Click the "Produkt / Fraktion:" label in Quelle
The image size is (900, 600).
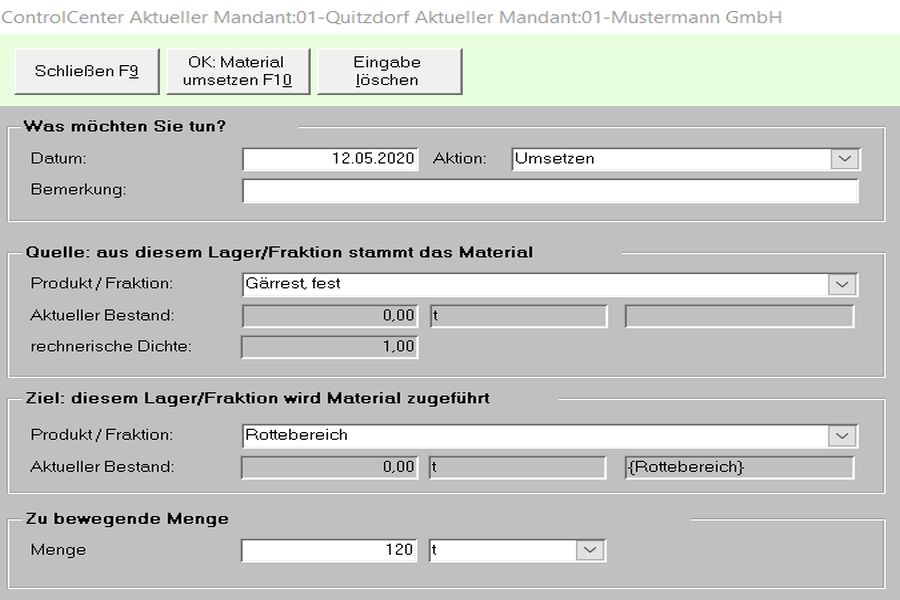coord(102,283)
